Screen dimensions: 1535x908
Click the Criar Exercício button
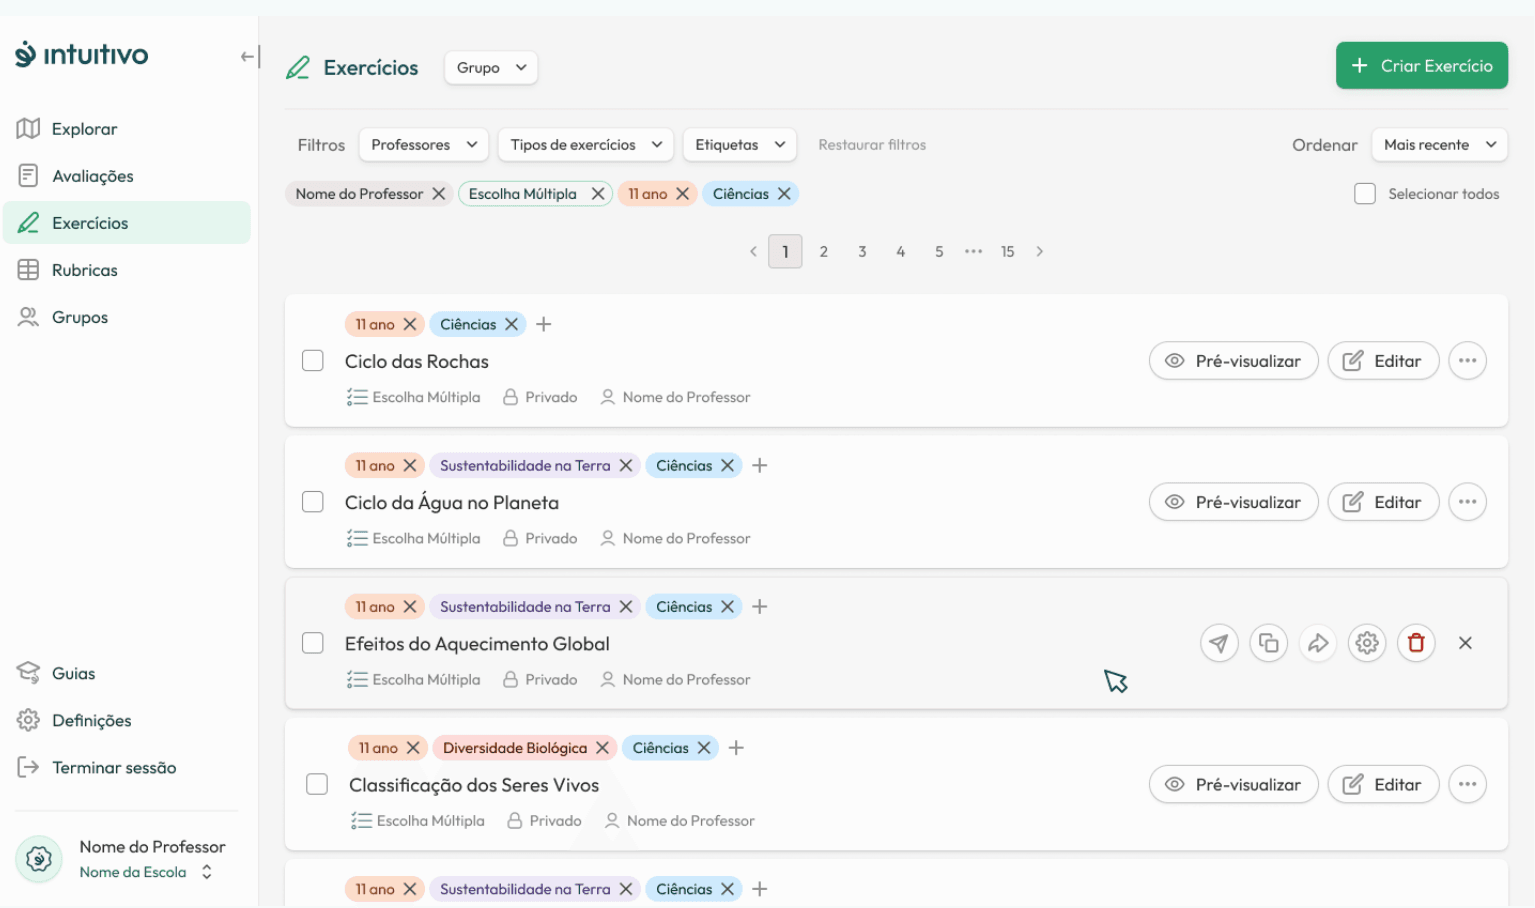tap(1421, 66)
